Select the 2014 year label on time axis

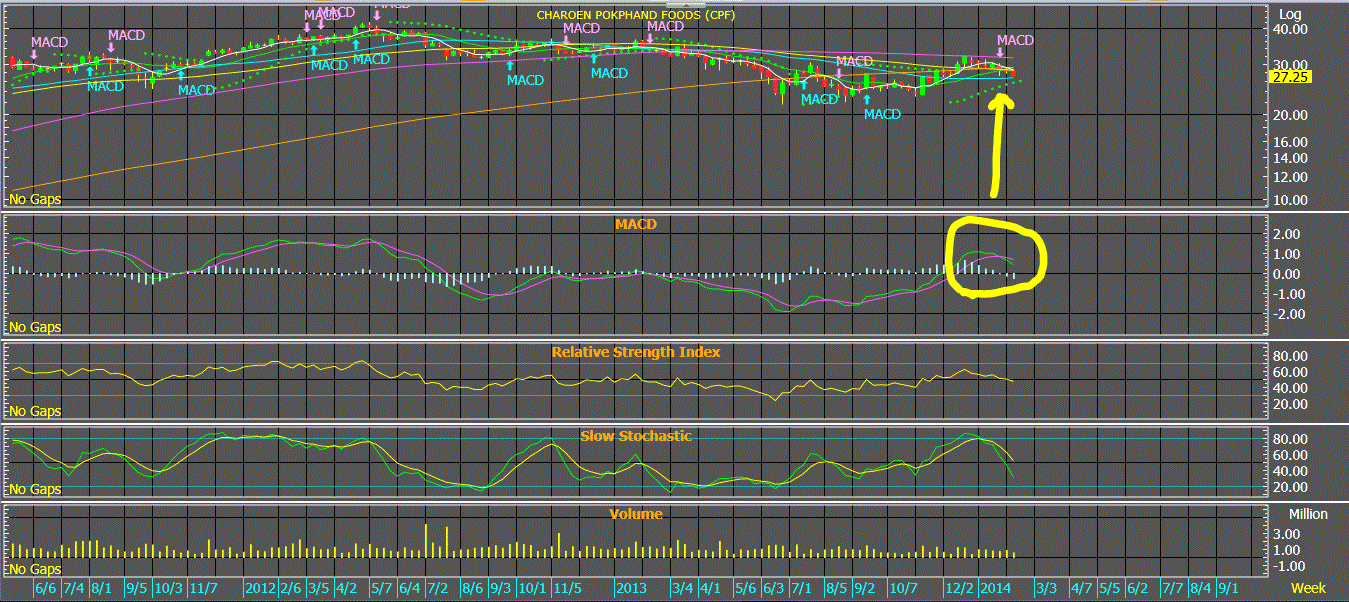(x=996, y=588)
